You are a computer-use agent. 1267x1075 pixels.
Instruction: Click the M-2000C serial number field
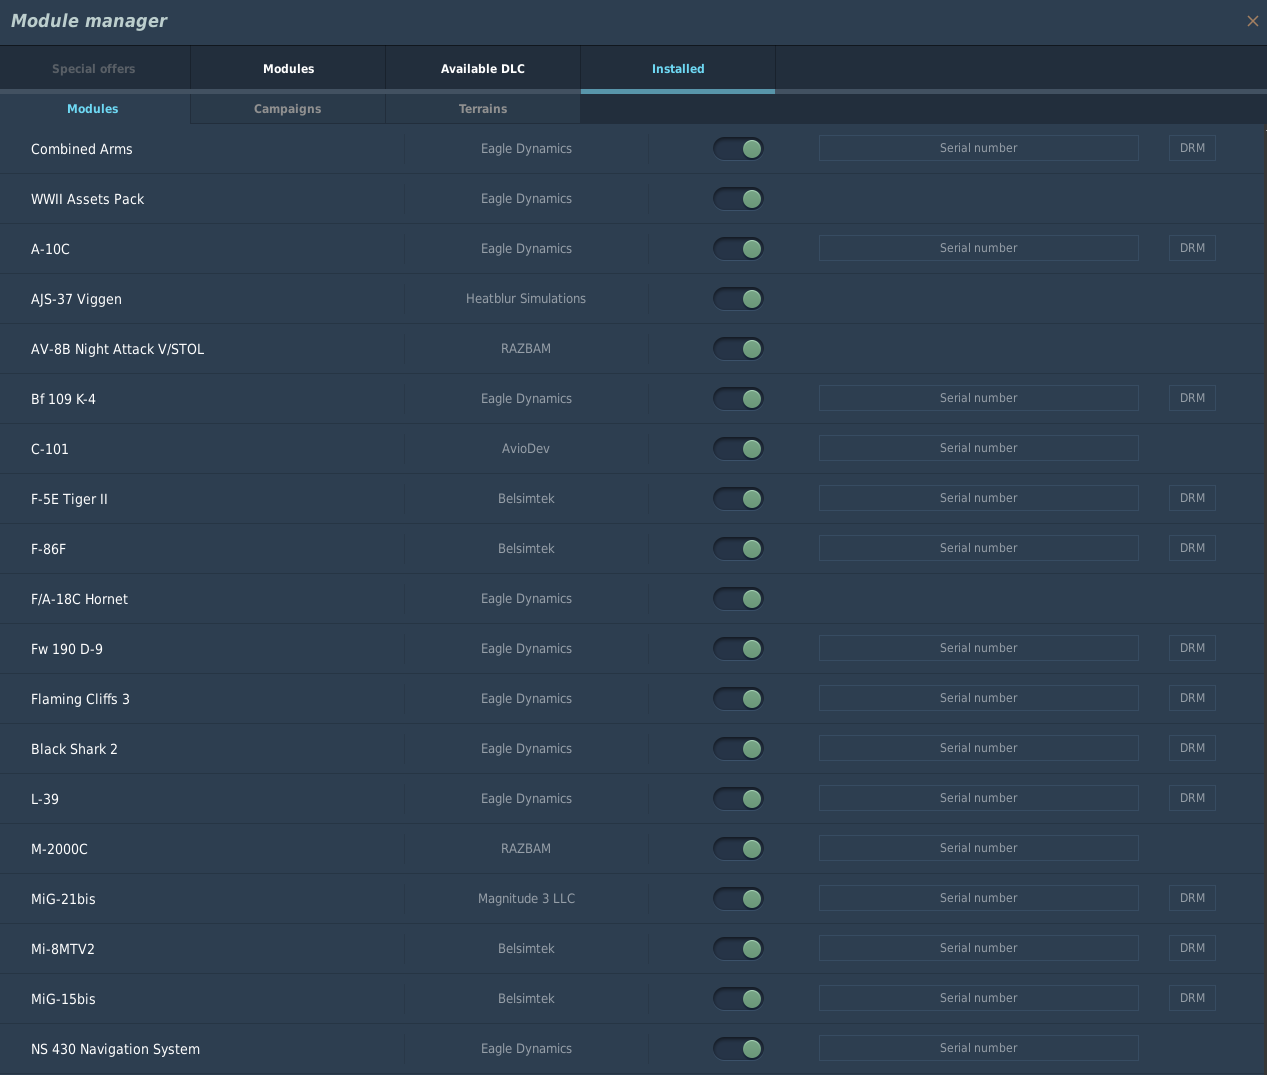[x=978, y=848]
